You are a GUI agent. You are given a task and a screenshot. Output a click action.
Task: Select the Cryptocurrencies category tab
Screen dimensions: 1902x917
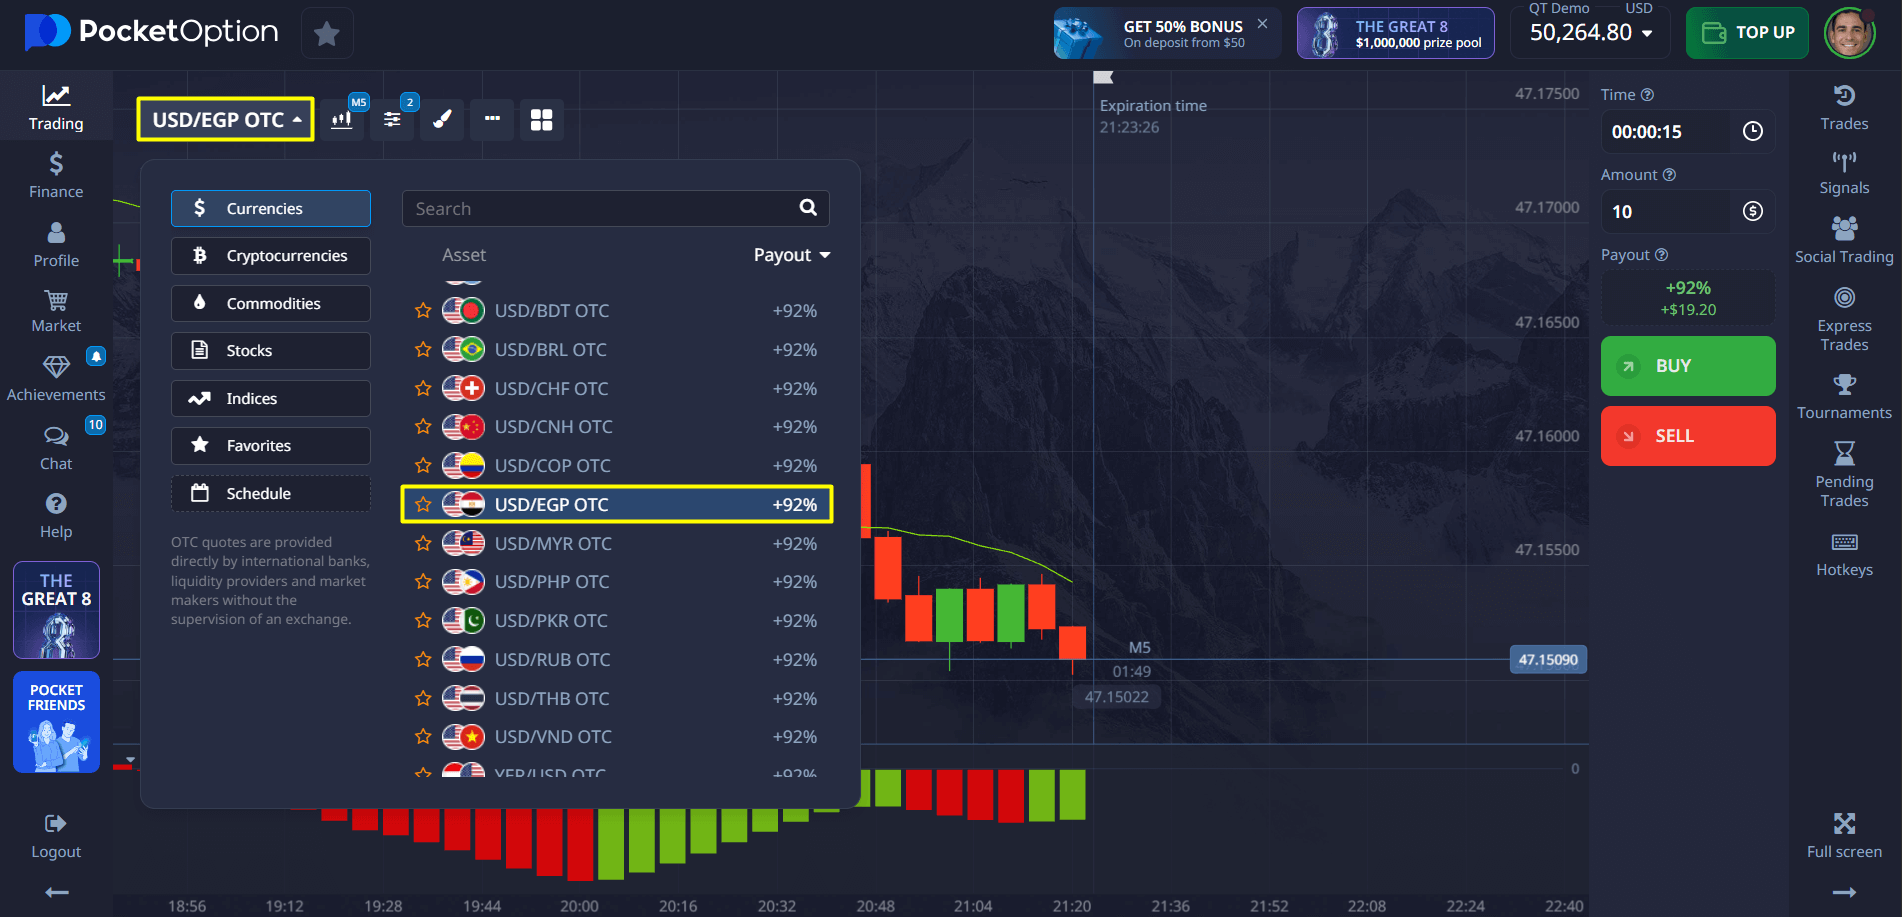click(271, 256)
